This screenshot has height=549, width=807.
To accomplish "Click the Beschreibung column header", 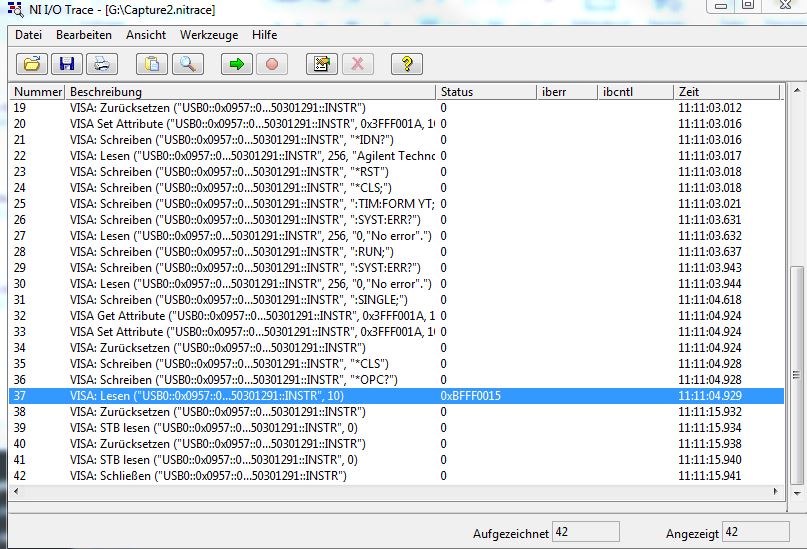I will click(x=250, y=92).
